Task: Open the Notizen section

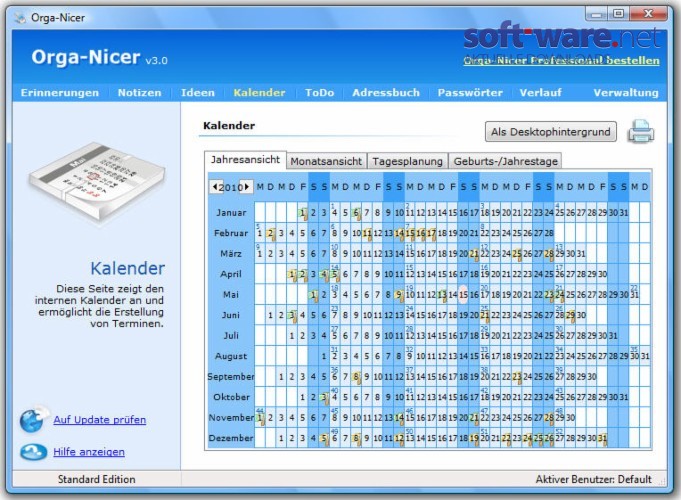Action: (x=139, y=93)
